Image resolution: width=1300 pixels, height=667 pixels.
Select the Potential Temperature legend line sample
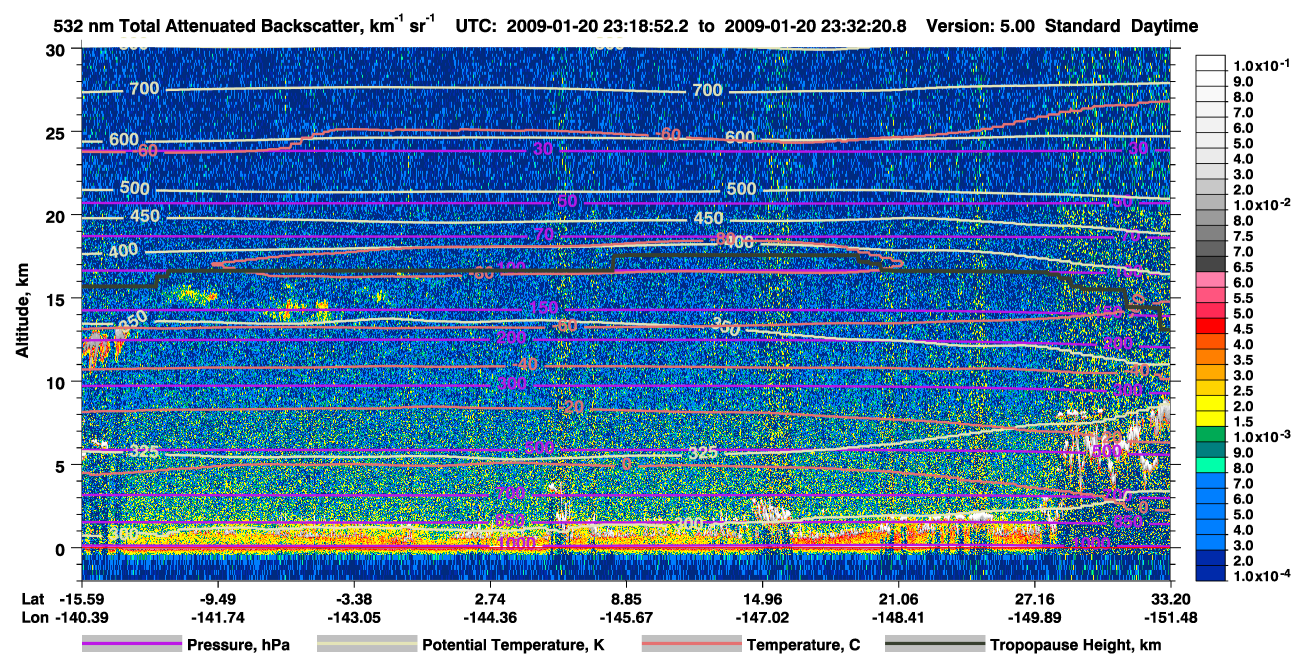click(367, 645)
